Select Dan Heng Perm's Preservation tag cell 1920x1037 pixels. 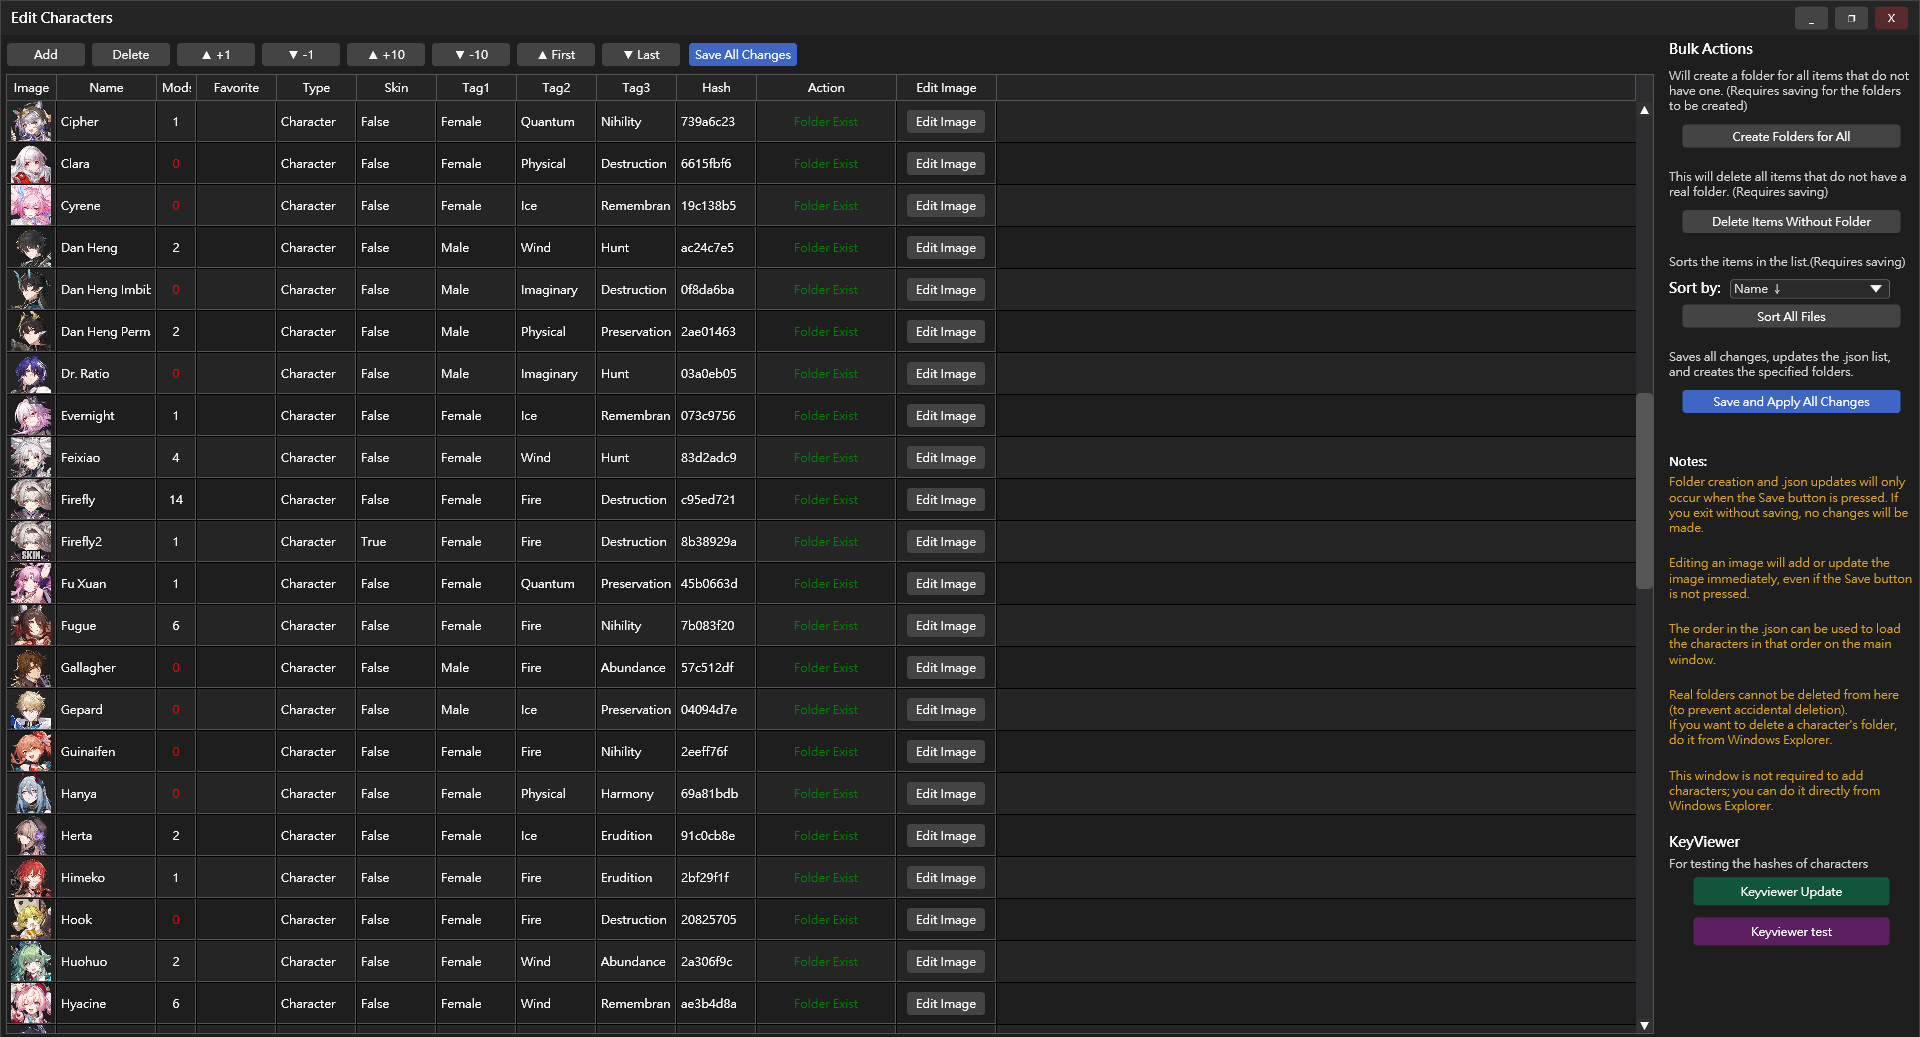(x=636, y=332)
